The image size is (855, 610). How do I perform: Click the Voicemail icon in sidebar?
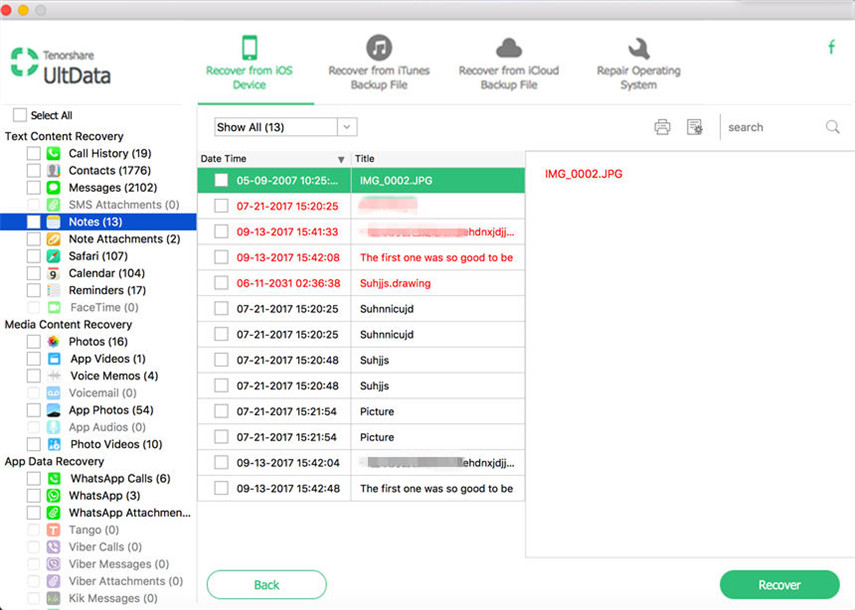pyautogui.click(x=53, y=393)
